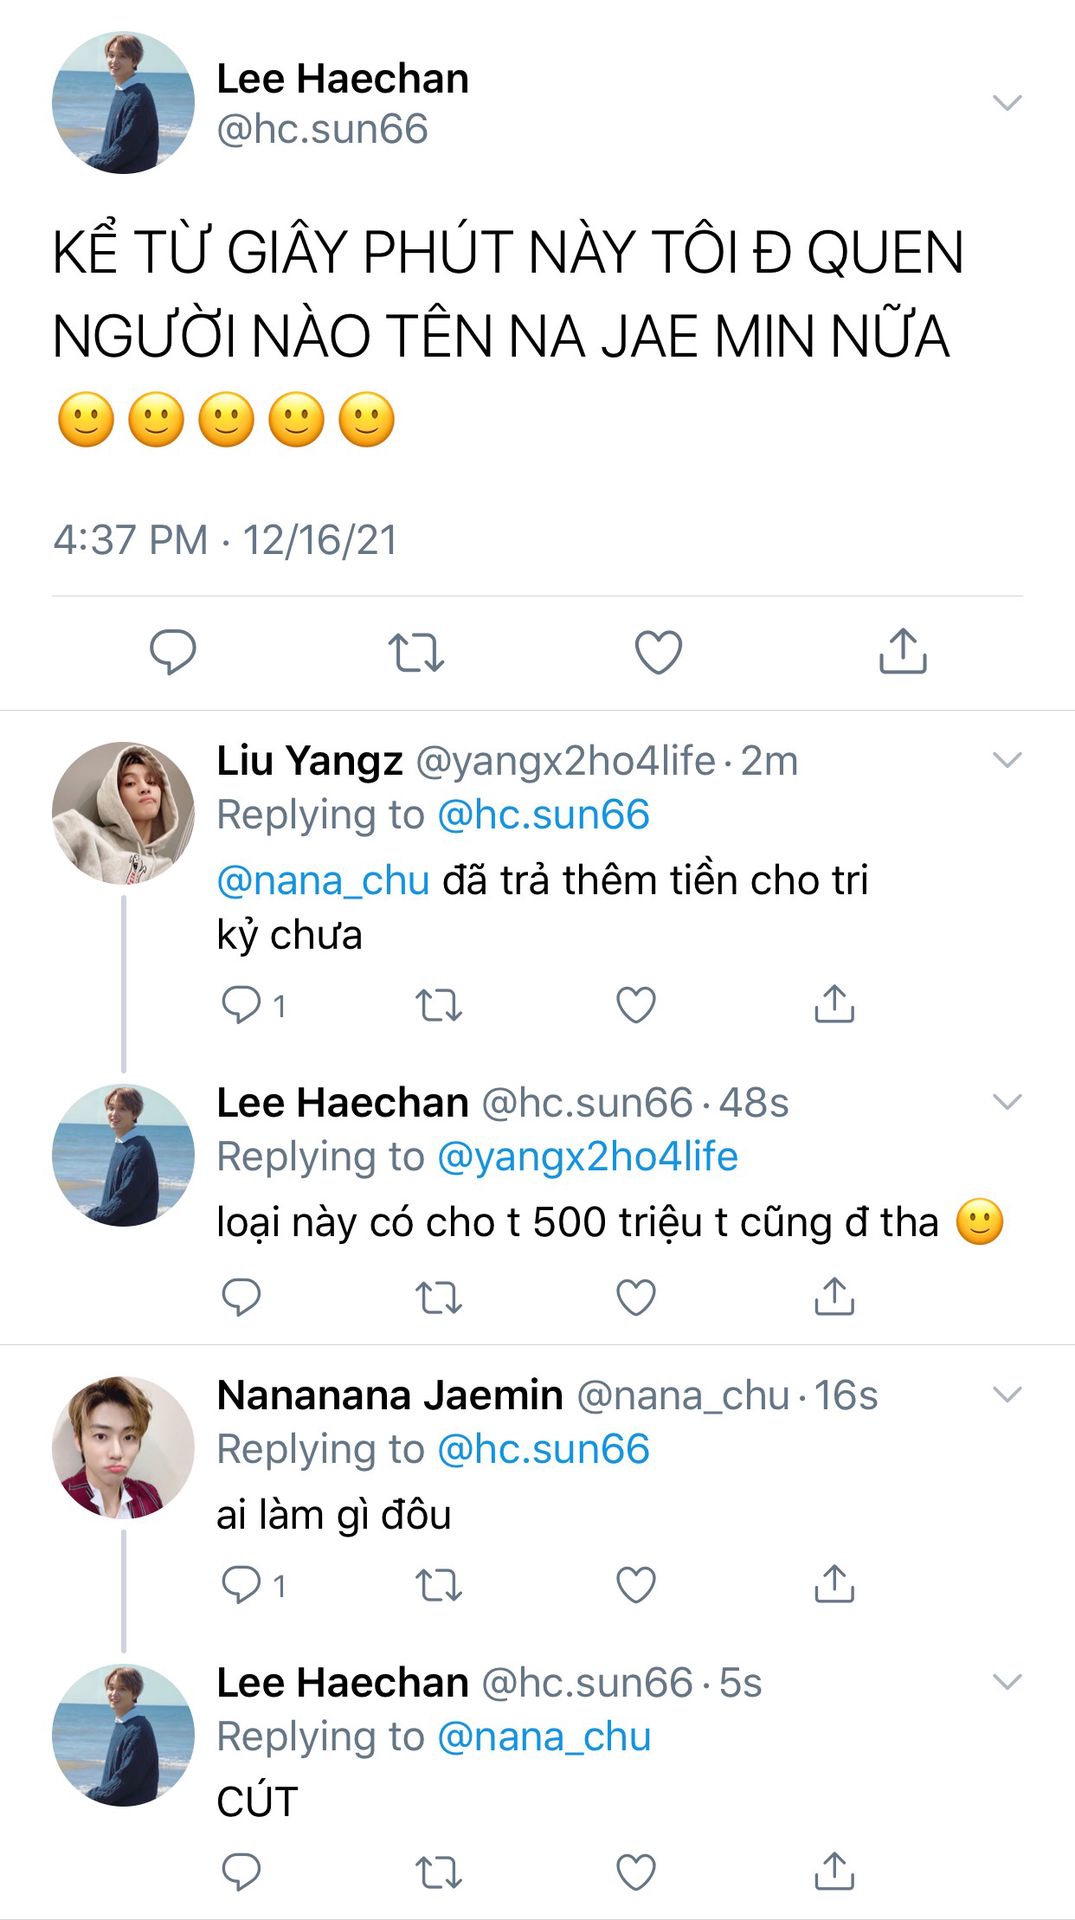Open the @nana_chu mention in Liu Yangz's reply
1075x1920 pixels.
click(x=323, y=880)
